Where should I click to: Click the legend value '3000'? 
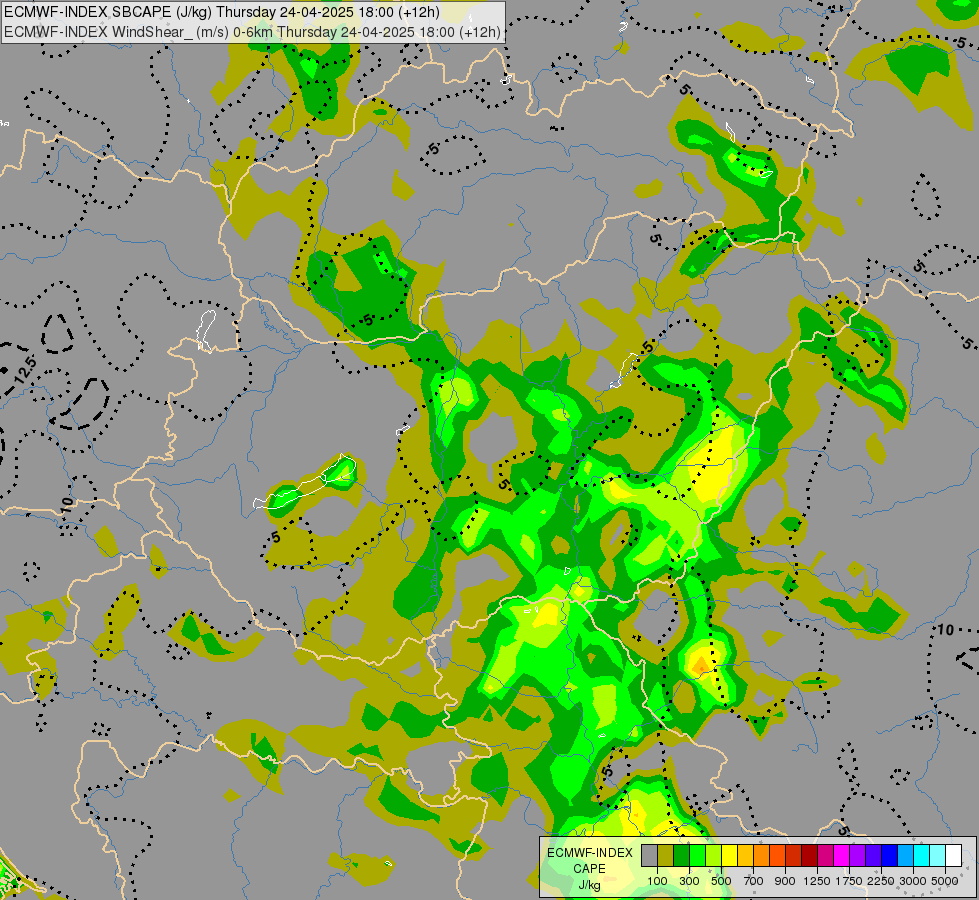coord(913,881)
